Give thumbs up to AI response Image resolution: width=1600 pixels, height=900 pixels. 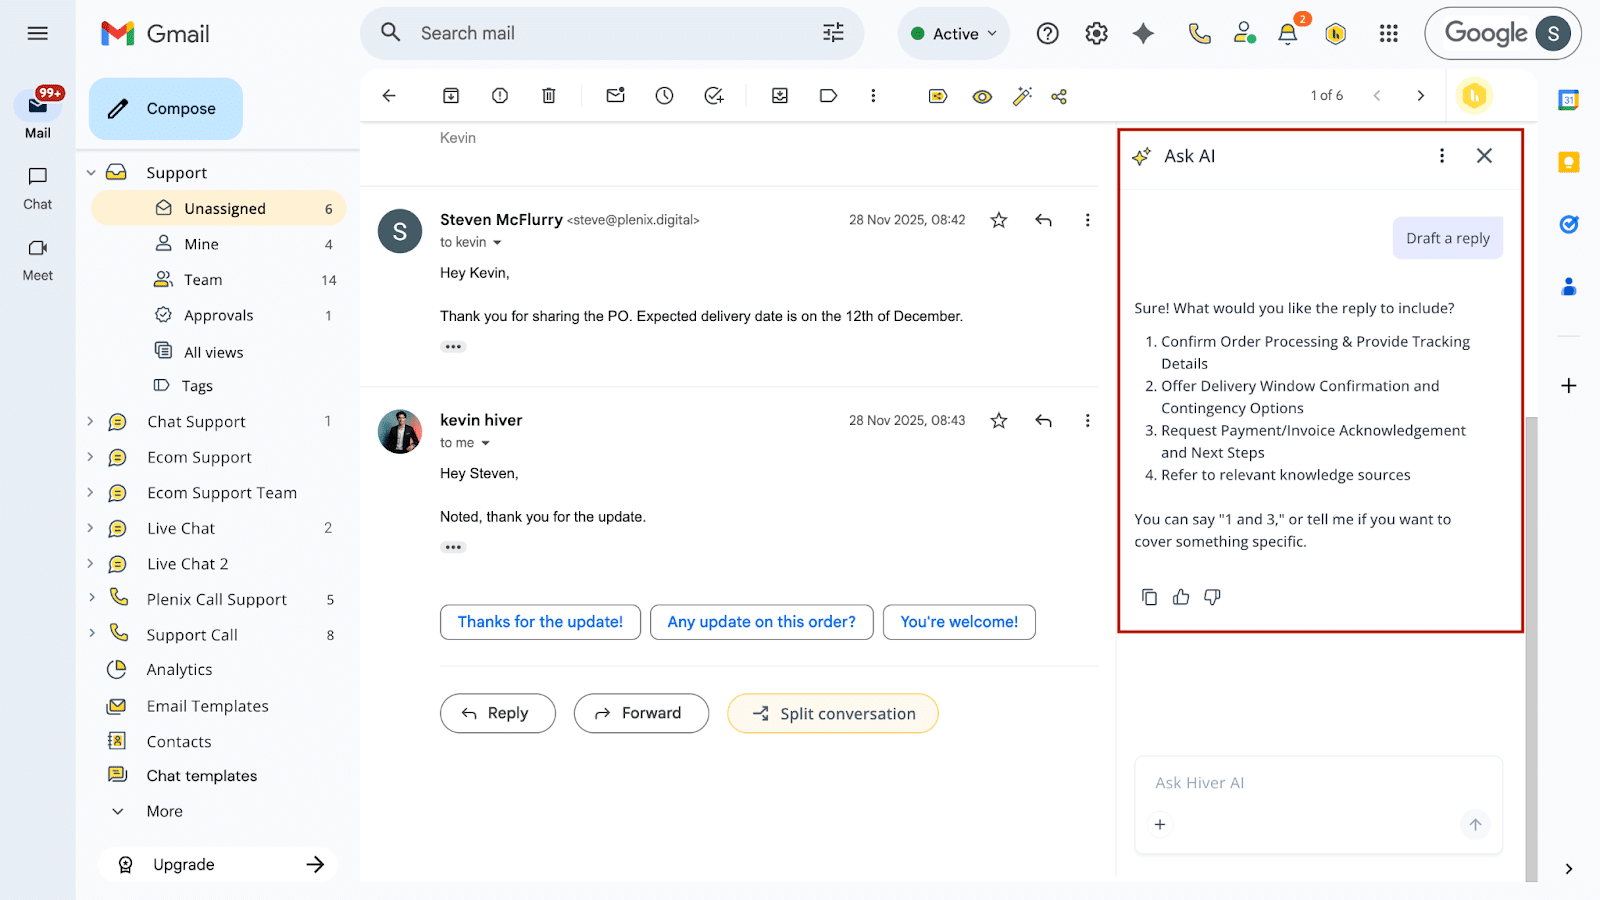click(x=1181, y=597)
